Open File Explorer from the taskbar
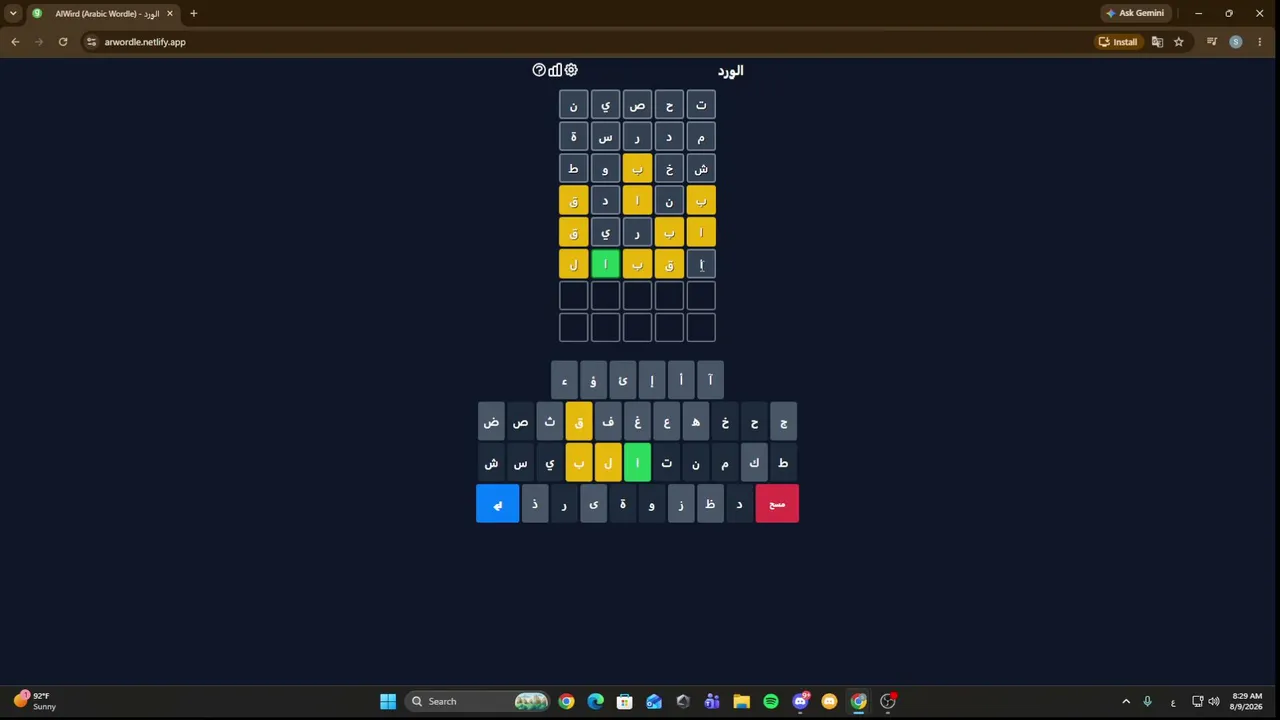 coord(741,701)
